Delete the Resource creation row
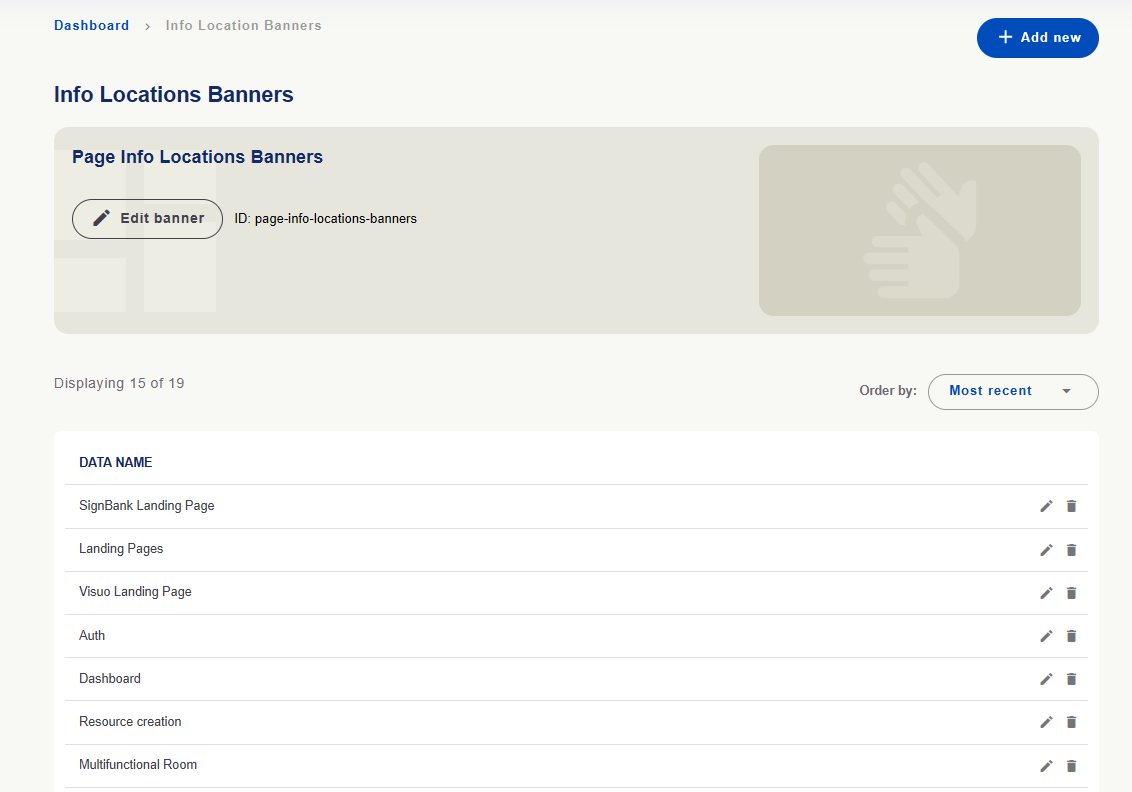Viewport: 1132px width, 792px height. [x=1071, y=722]
